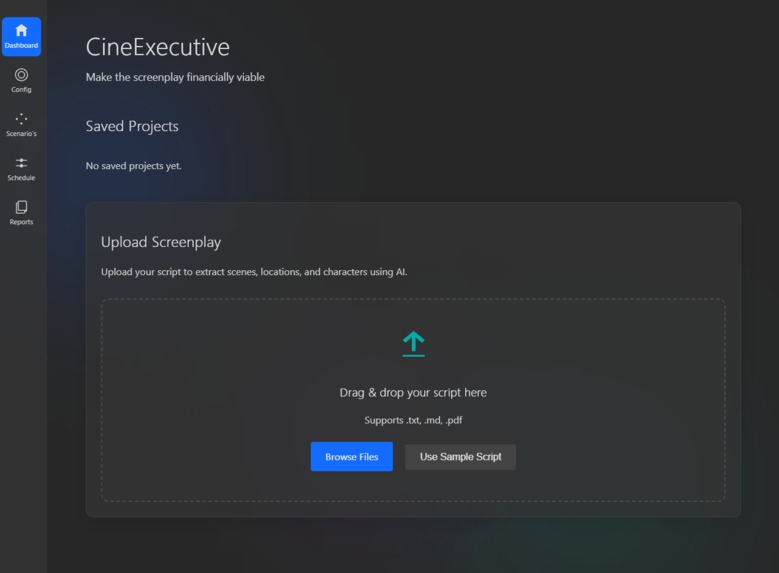
Task: Open the Config section in sidebar
Action: click(21, 81)
